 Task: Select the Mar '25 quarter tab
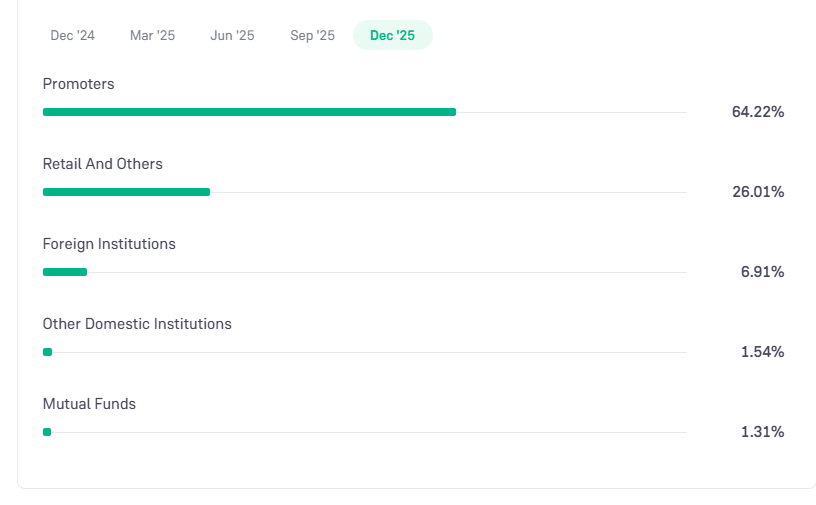[152, 35]
